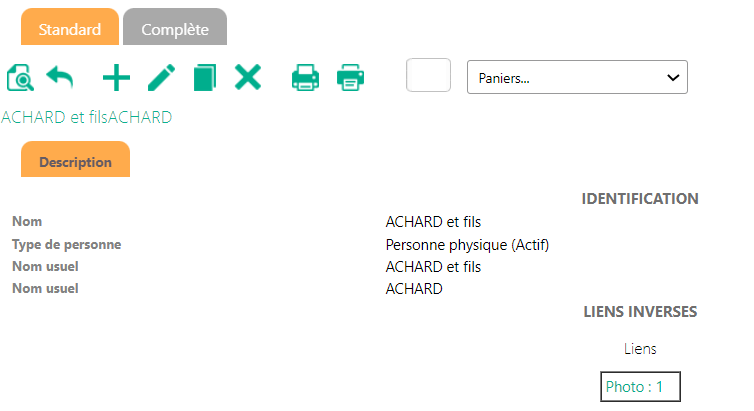Click the IDENTIFICATION section header
The image size is (754, 411).
(x=640, y=199)
